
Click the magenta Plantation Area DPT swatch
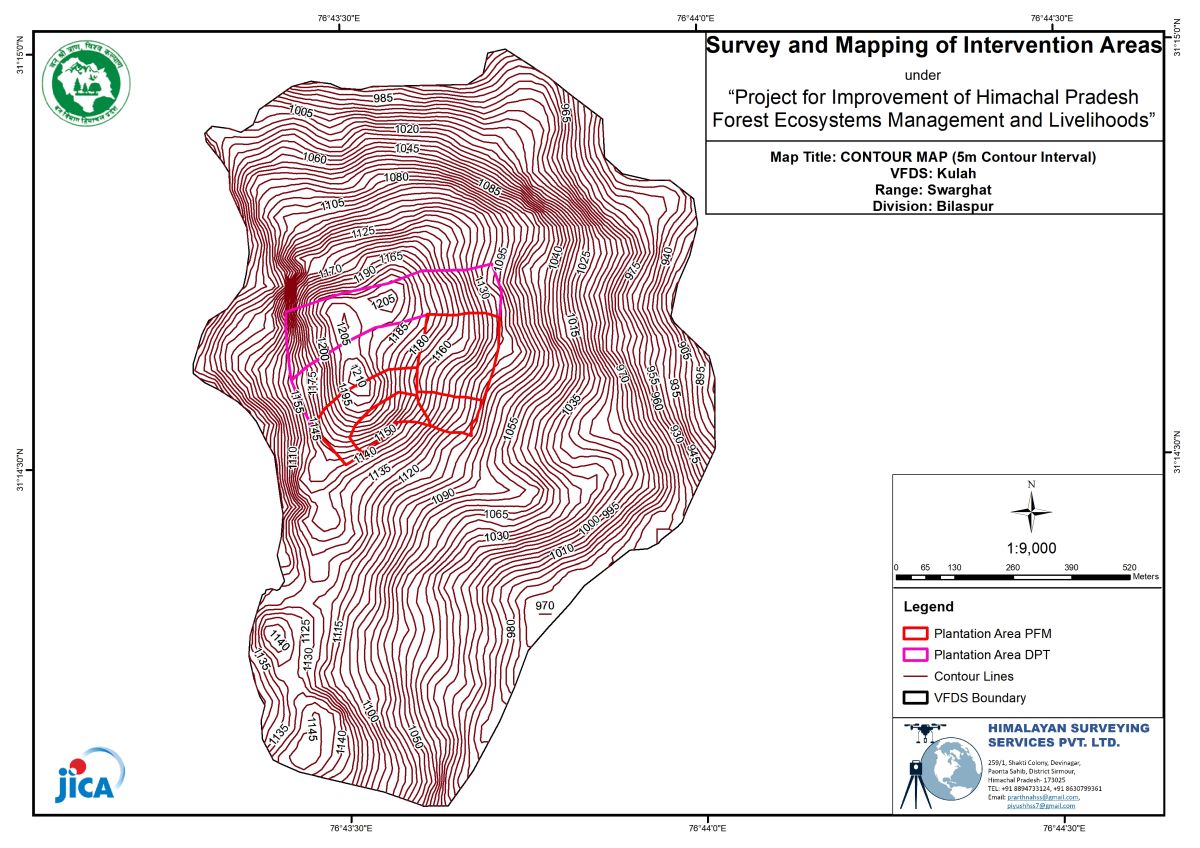pyautogui.click(x=914, y=655)
